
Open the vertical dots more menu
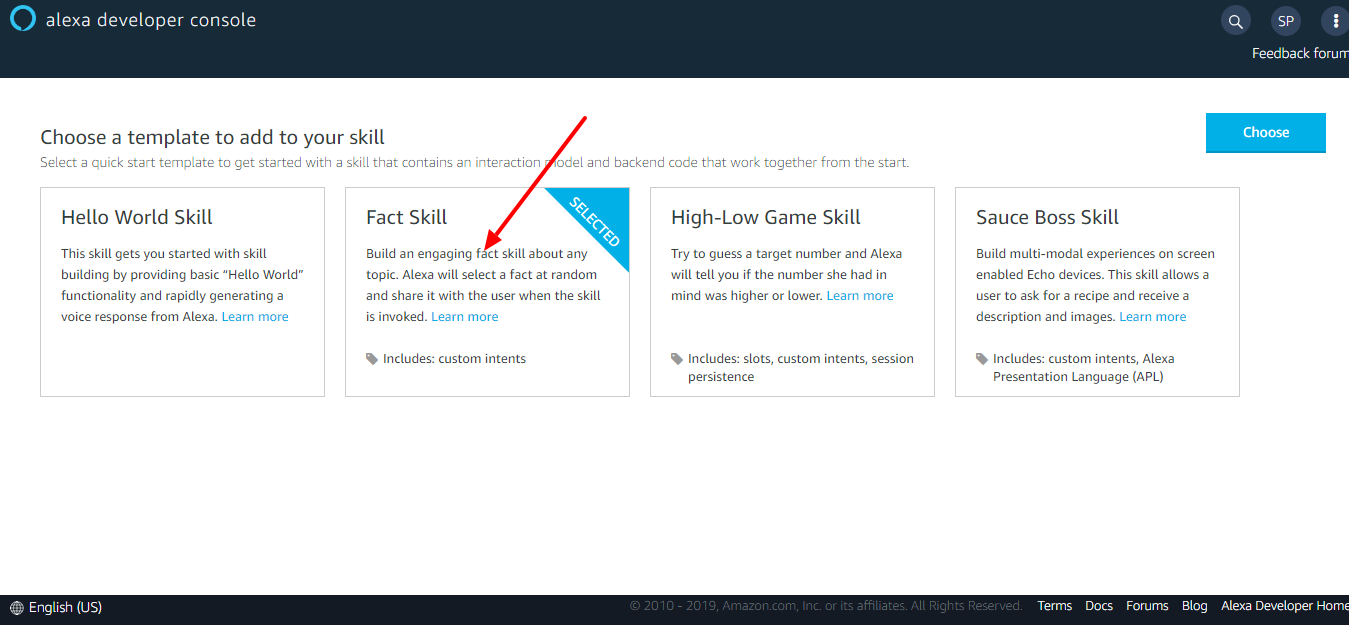pyautogui.click(x=1336, y=21)
